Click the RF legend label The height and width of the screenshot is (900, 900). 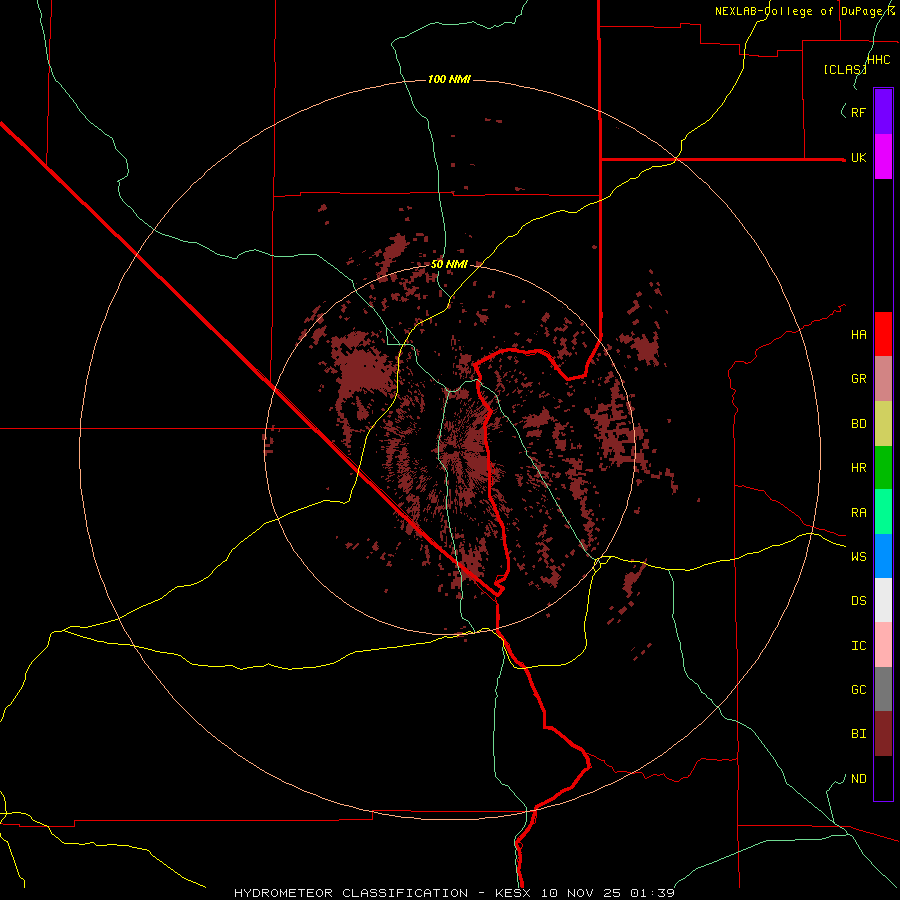click(x=858, y=112)
